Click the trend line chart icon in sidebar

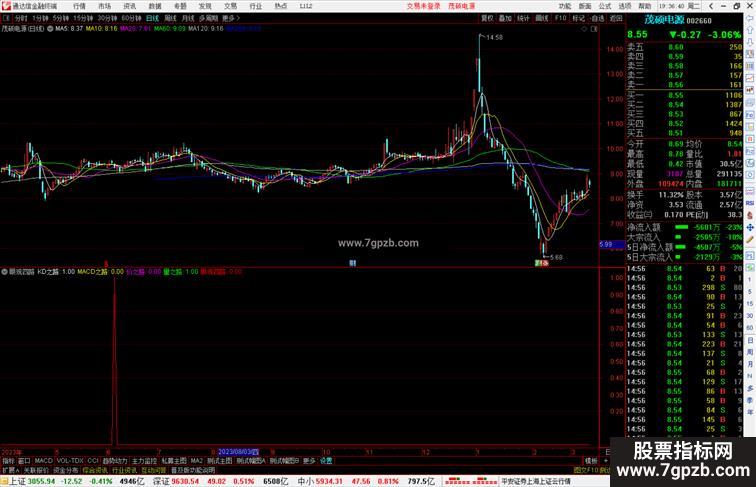pos(750,78)
